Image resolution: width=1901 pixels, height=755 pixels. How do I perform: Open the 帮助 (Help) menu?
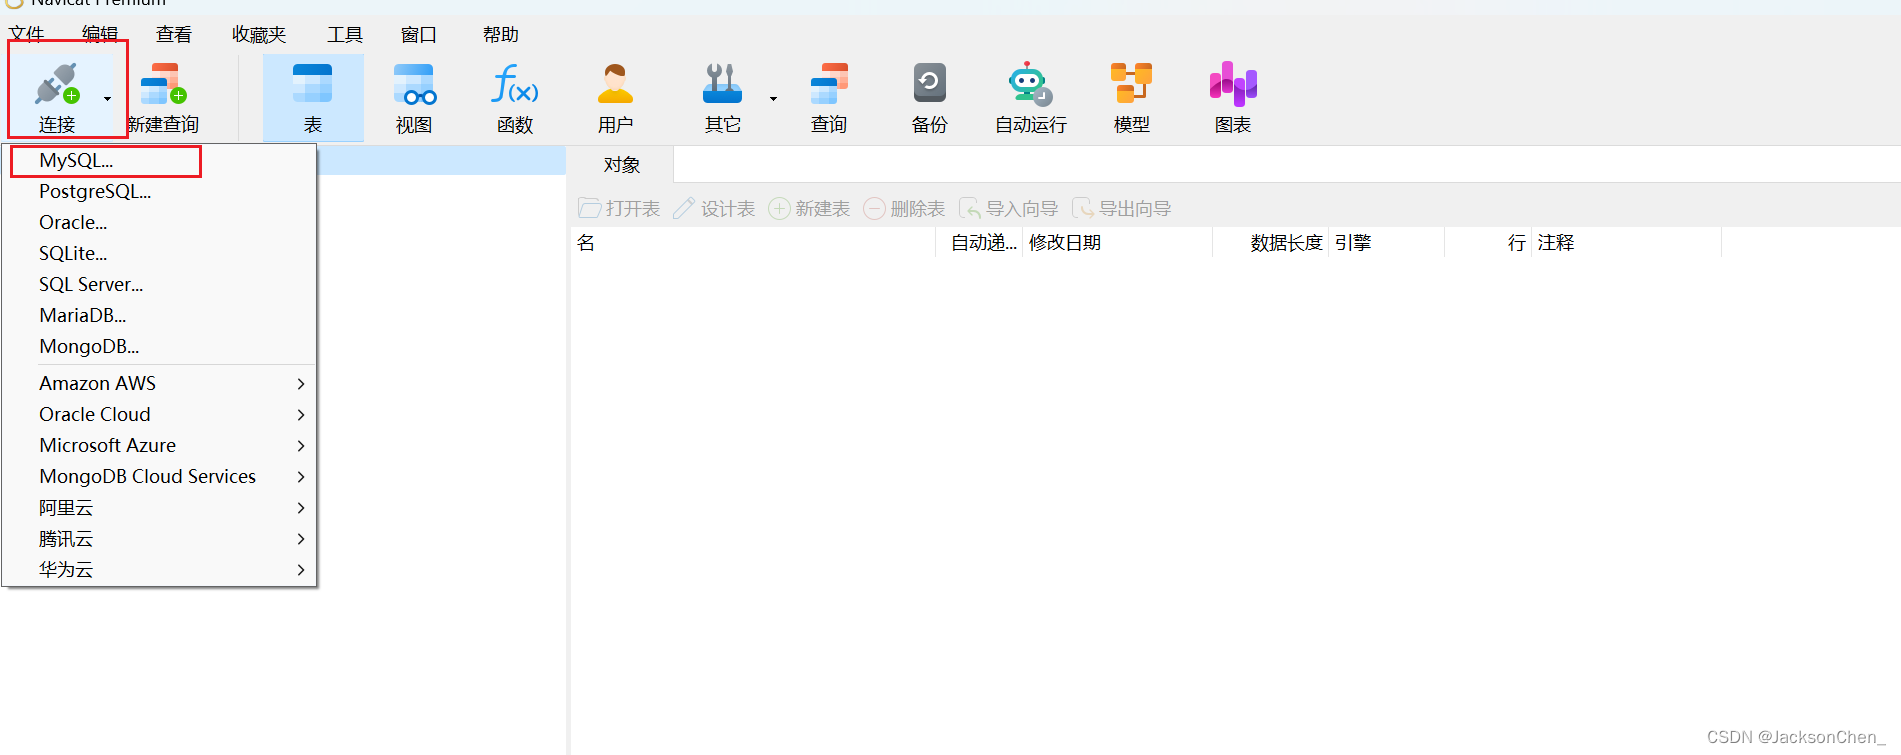[x=501, y=34]
